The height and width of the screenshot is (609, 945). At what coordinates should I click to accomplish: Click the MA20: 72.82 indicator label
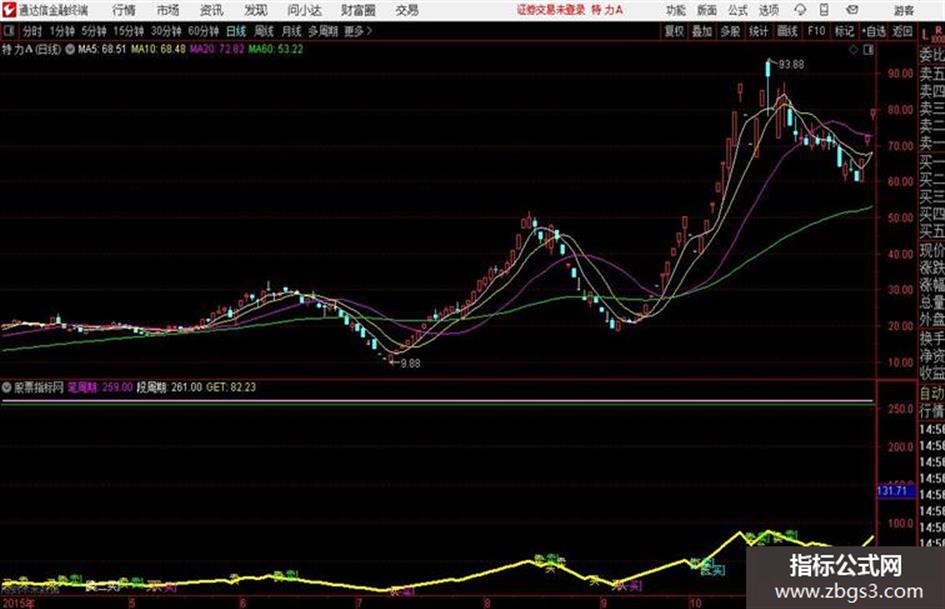pyautogui.click(x=217, y=49)
